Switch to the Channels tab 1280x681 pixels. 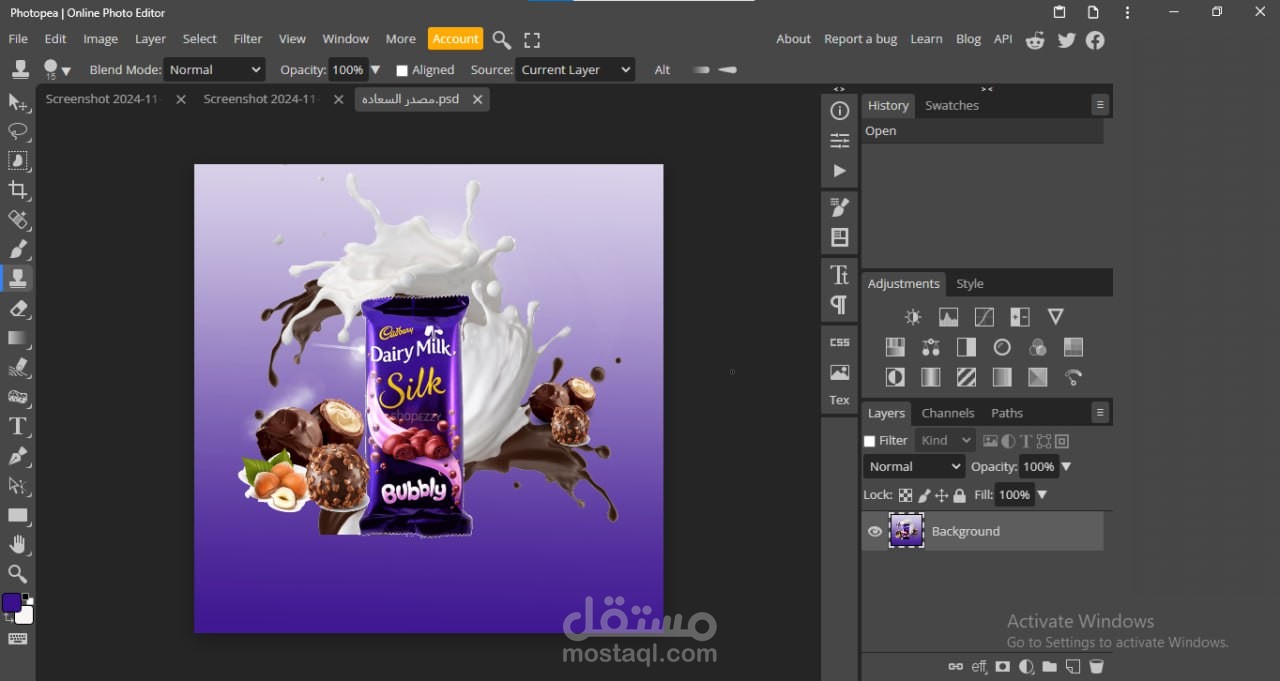coord(948,413)
